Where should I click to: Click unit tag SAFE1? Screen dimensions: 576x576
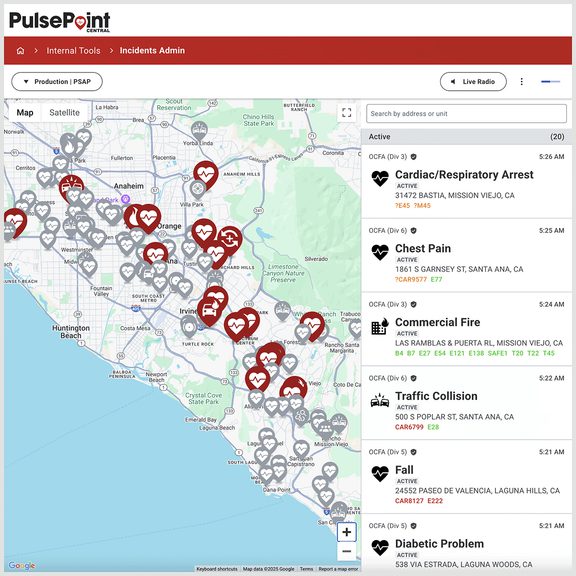497,353
